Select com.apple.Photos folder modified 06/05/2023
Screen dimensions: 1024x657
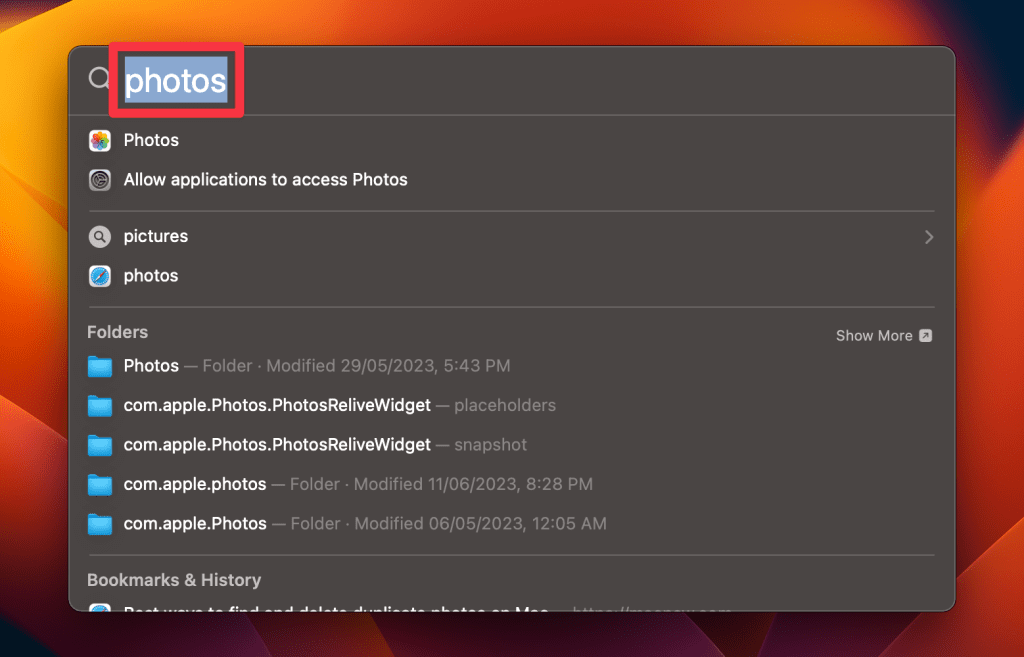365,524
